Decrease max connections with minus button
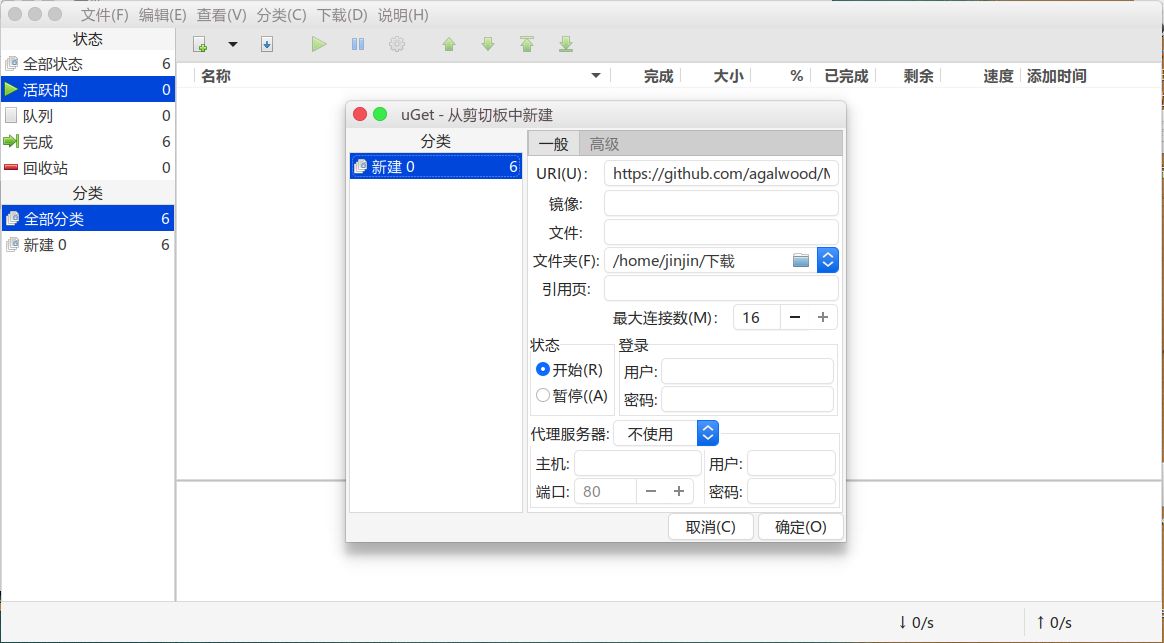 pyautogui.click(x=795, y=318)
